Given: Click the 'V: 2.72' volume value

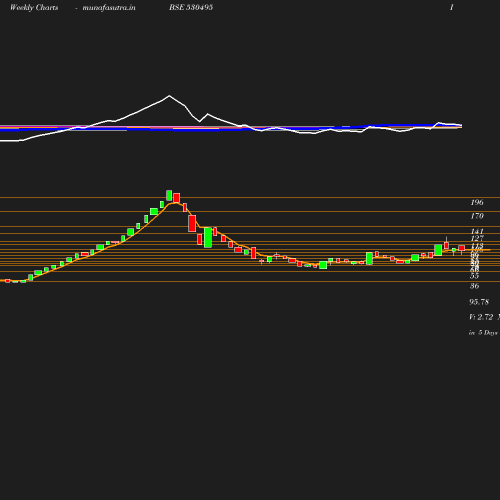Looking at the screenshot, I should (481, 317).
